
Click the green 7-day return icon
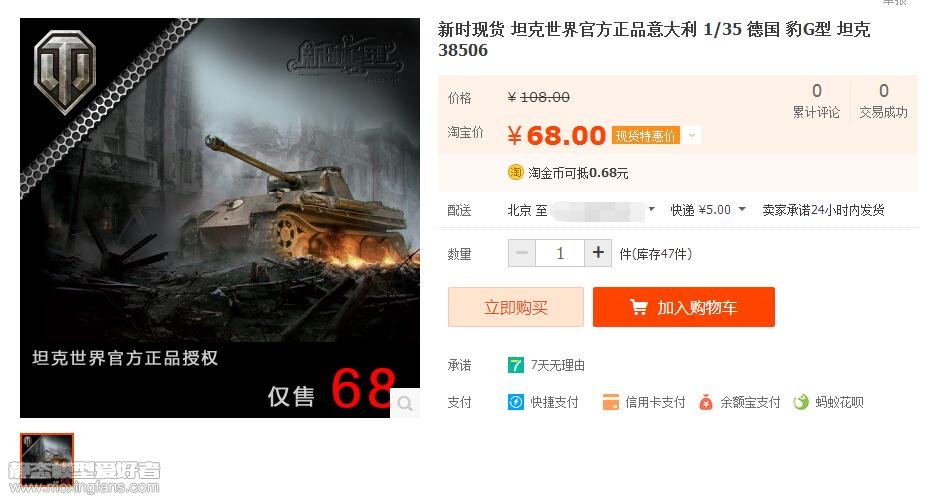coord(516,365)
